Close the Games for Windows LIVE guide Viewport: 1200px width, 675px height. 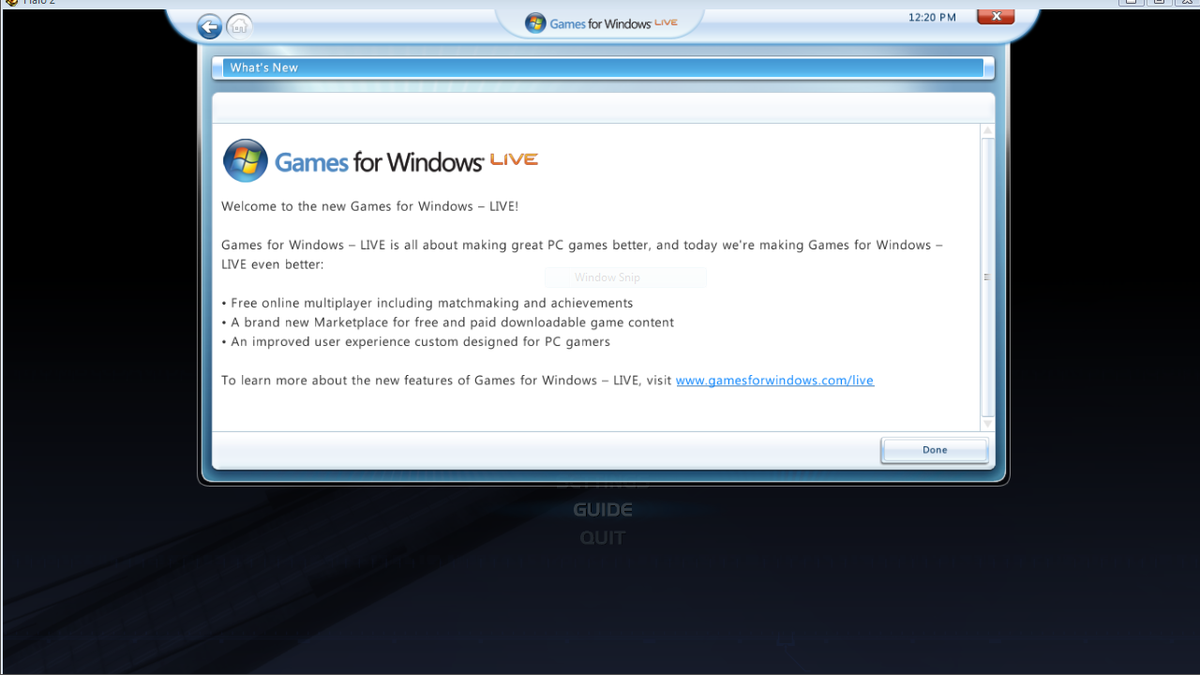tap(995, 17)
